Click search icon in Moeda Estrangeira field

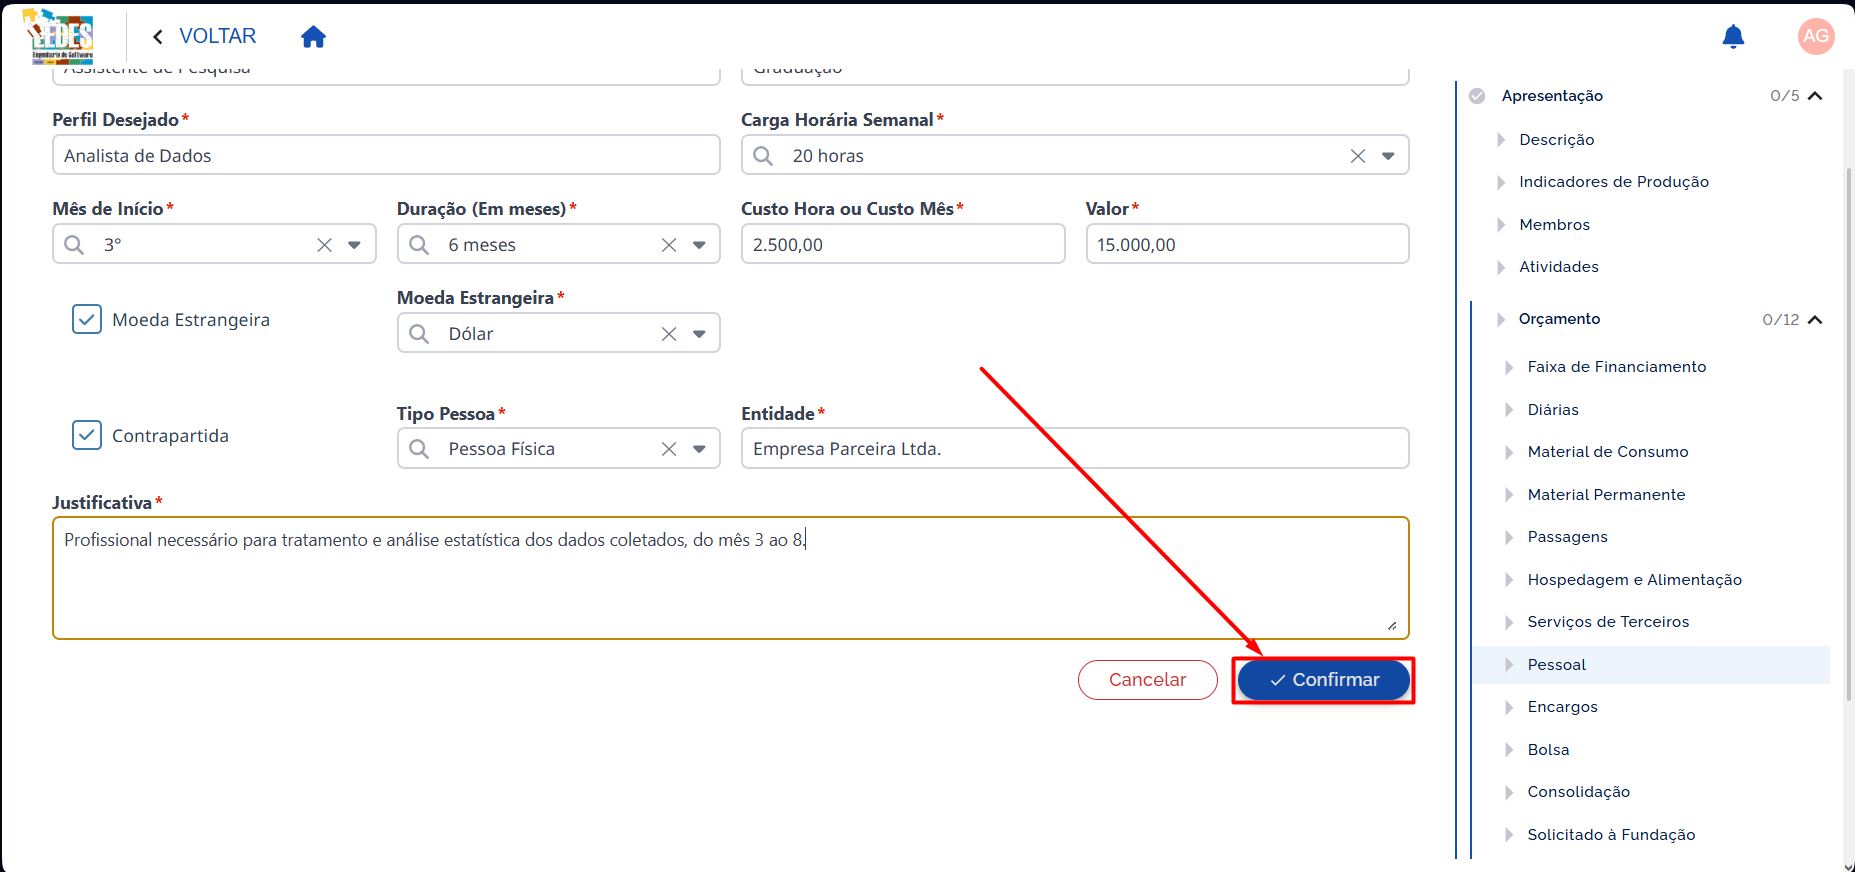[419, 334]
